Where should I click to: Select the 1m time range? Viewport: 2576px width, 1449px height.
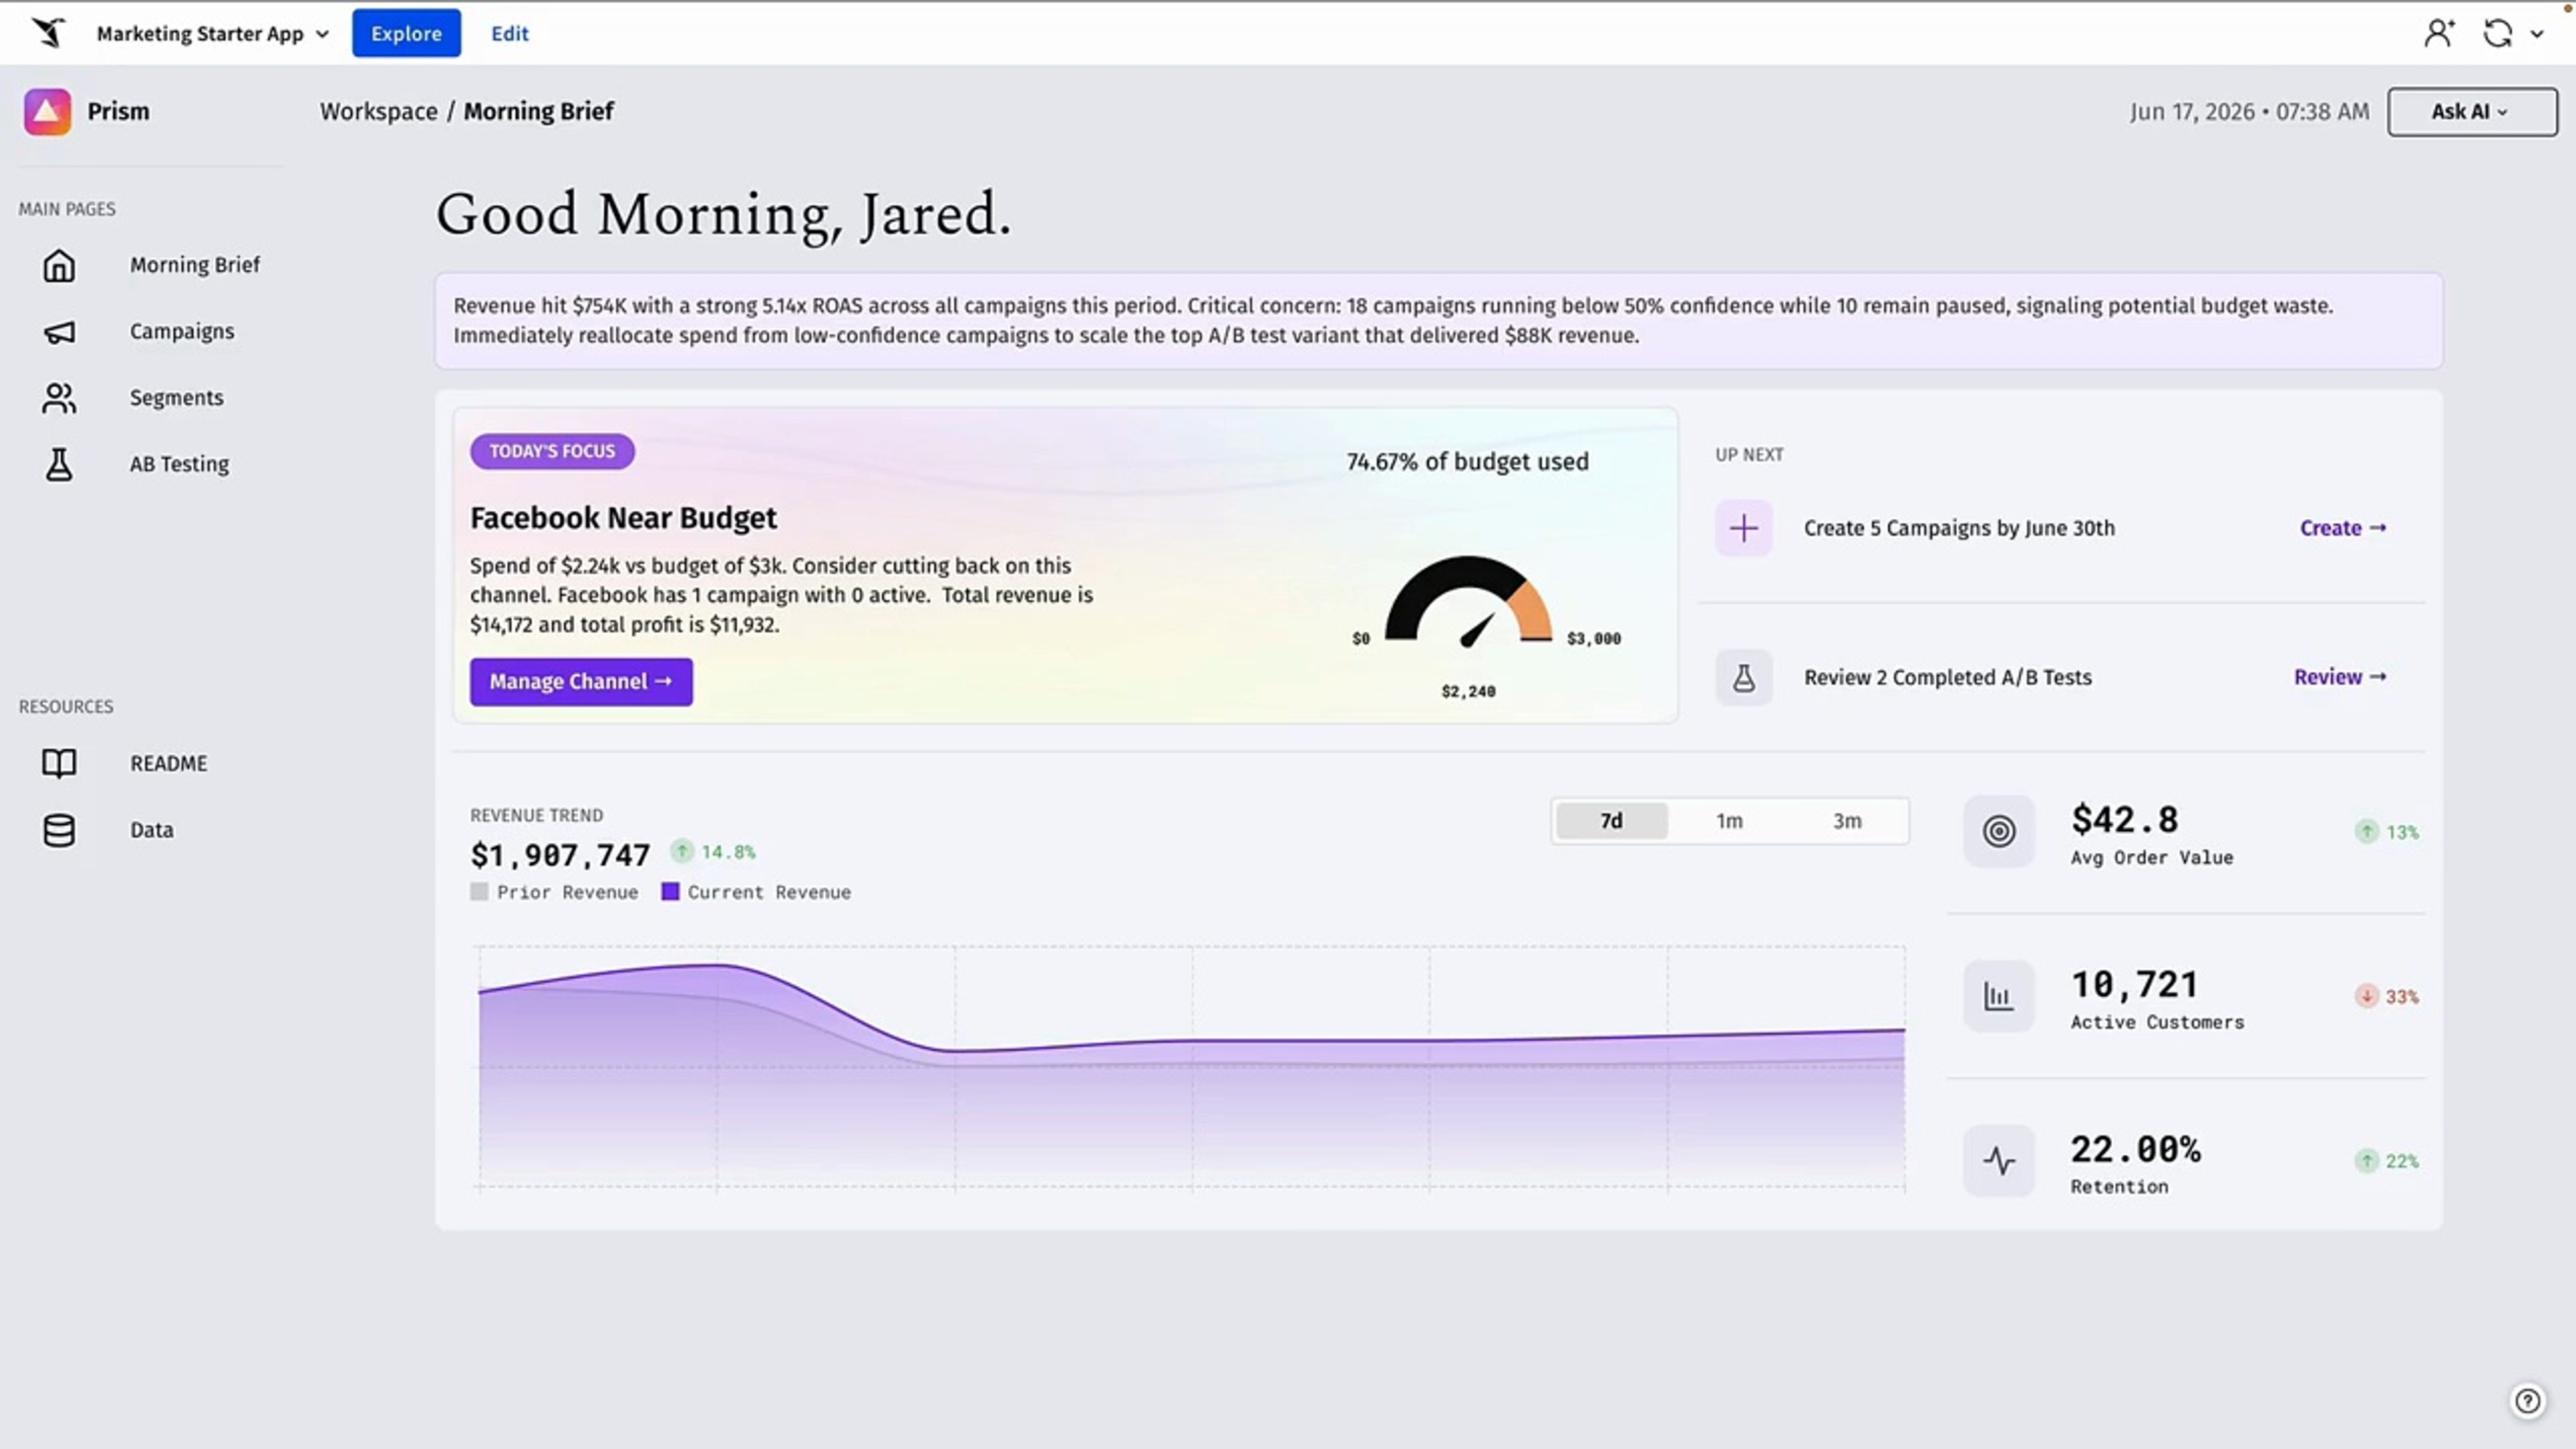(1729, 821)
